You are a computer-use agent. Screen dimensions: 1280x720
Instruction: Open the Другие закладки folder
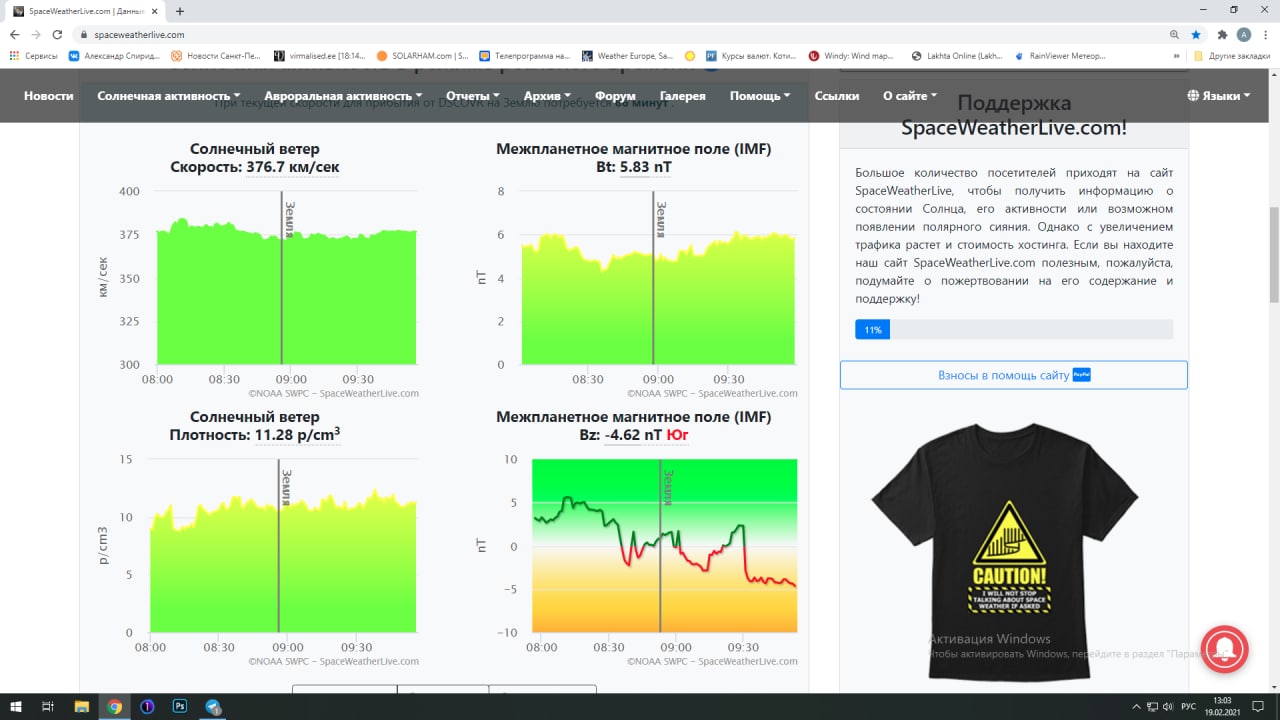click(x=1232, y=56)
